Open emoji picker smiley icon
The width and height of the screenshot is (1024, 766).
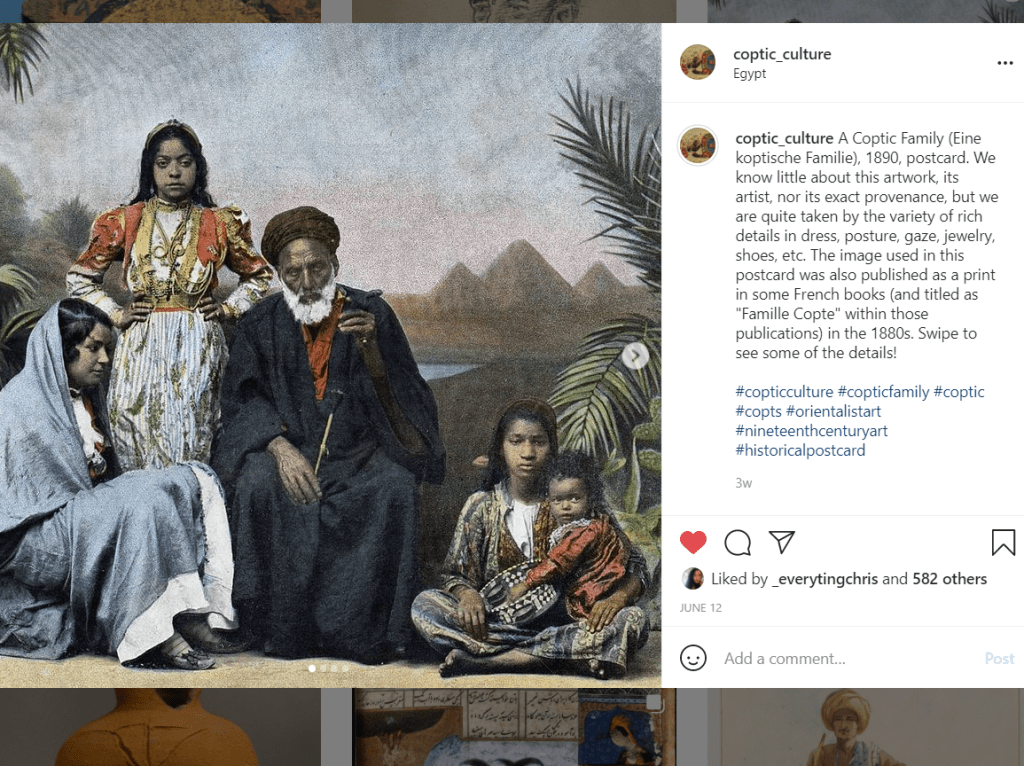click(x=693, y=658)
